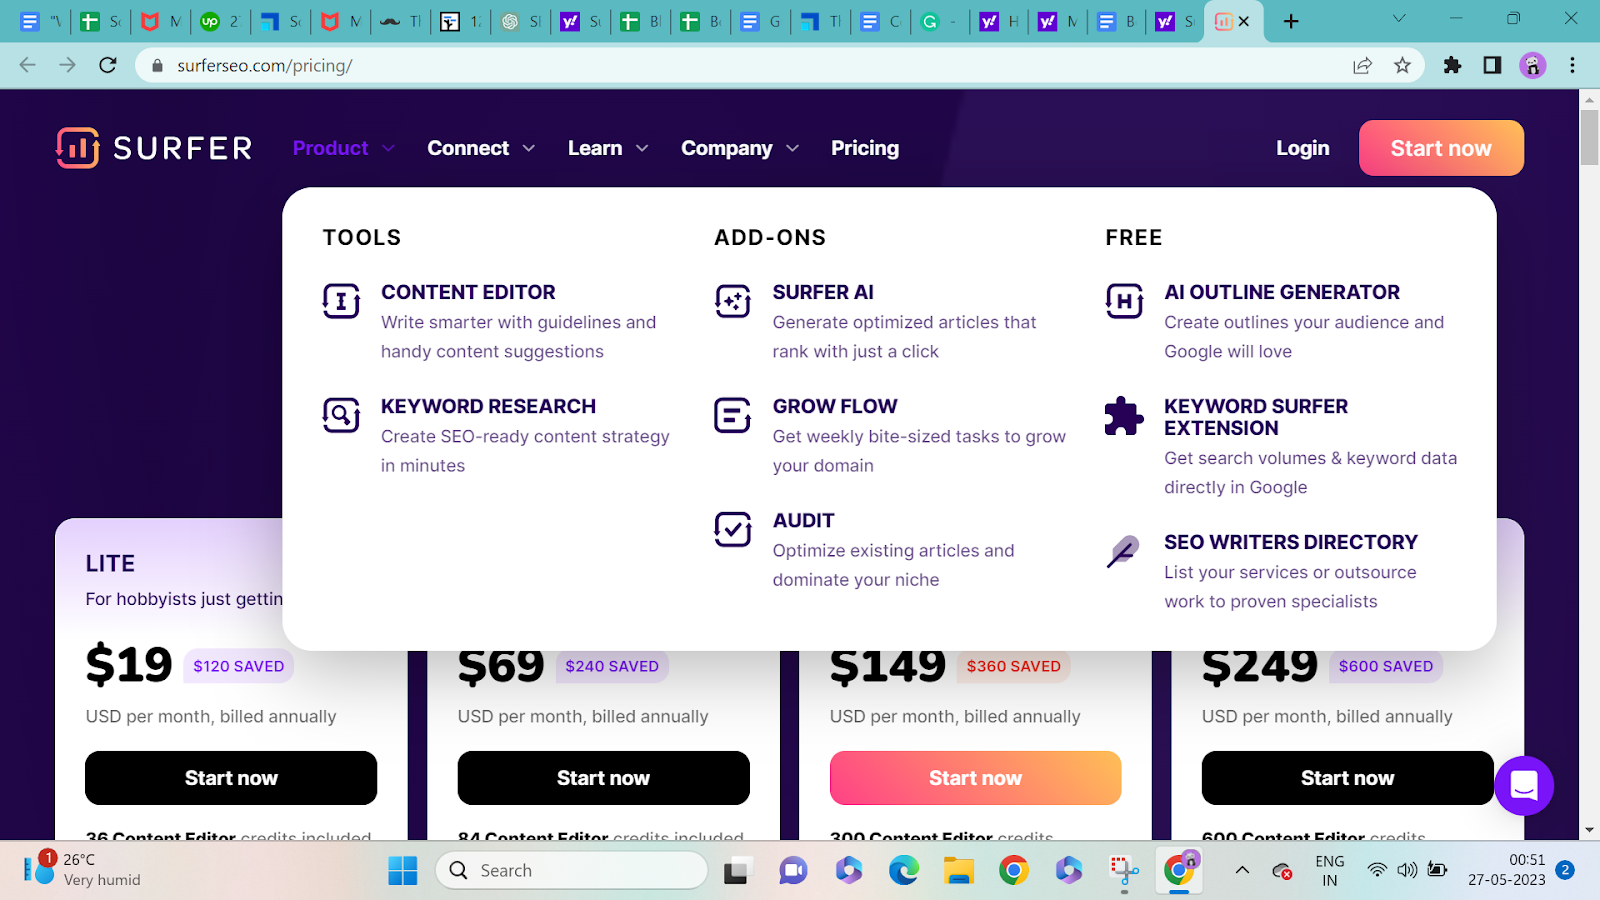Open the AI OUTLINE GENERATOR link
This screenshot has width=1600, height=900.
click(x=1282, y=292)
